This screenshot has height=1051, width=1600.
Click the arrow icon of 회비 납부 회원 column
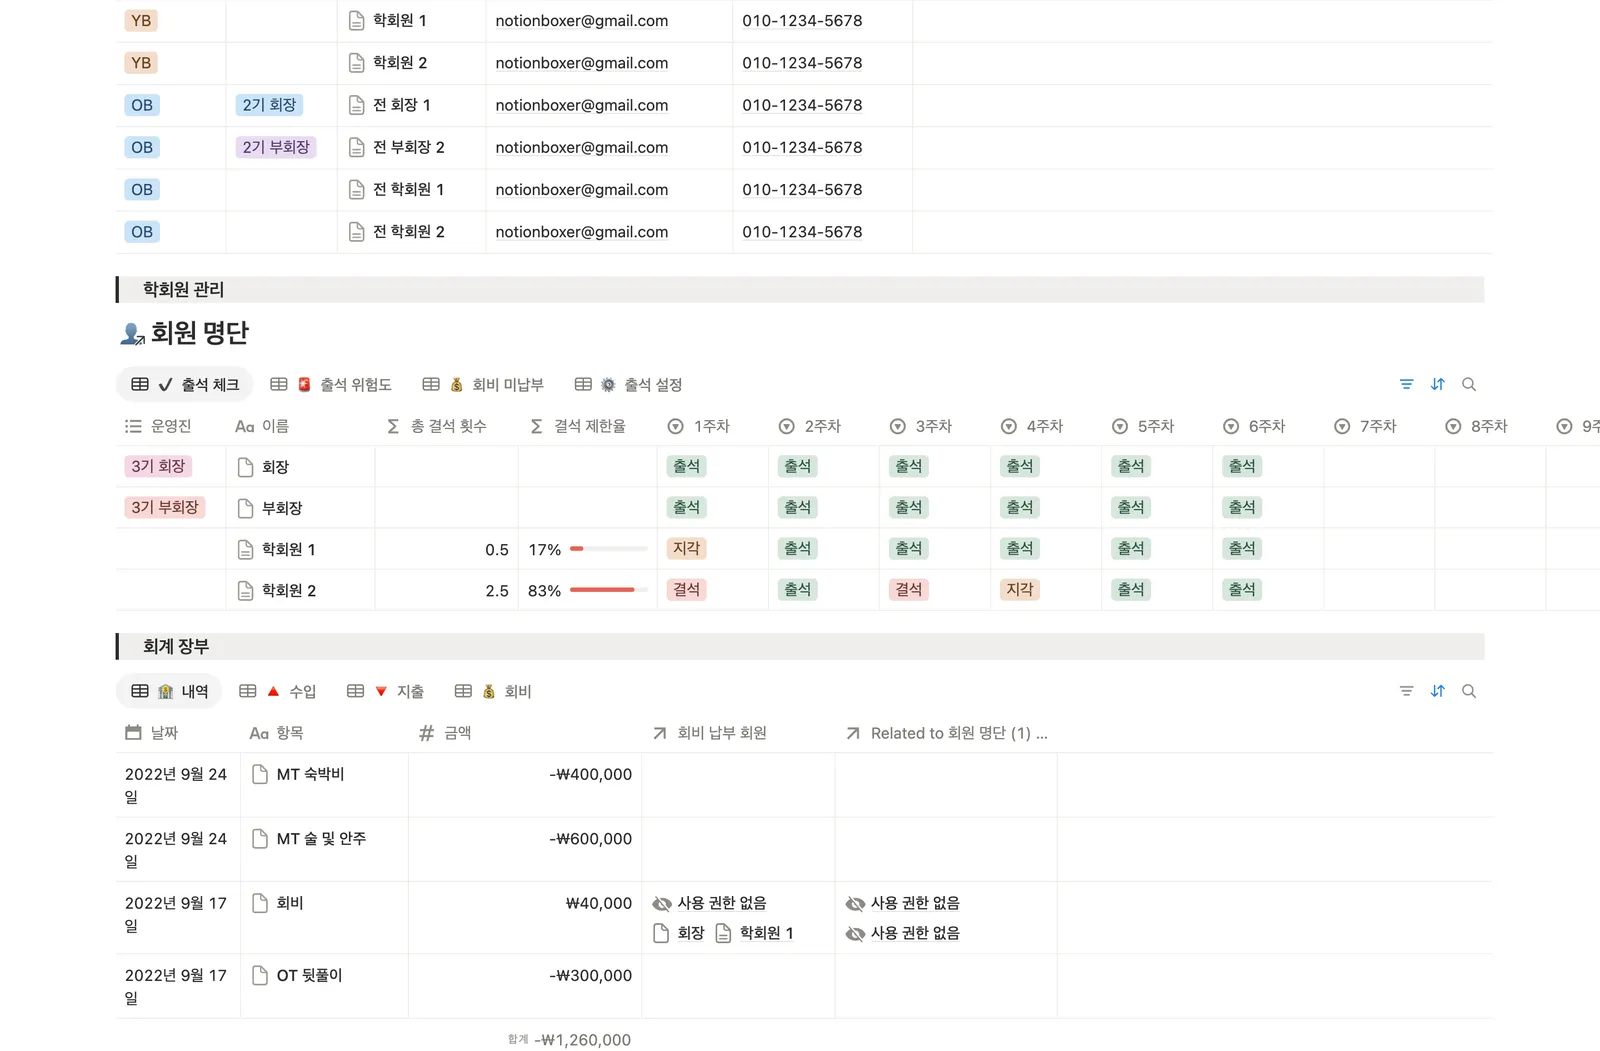(x=660, y=733)
